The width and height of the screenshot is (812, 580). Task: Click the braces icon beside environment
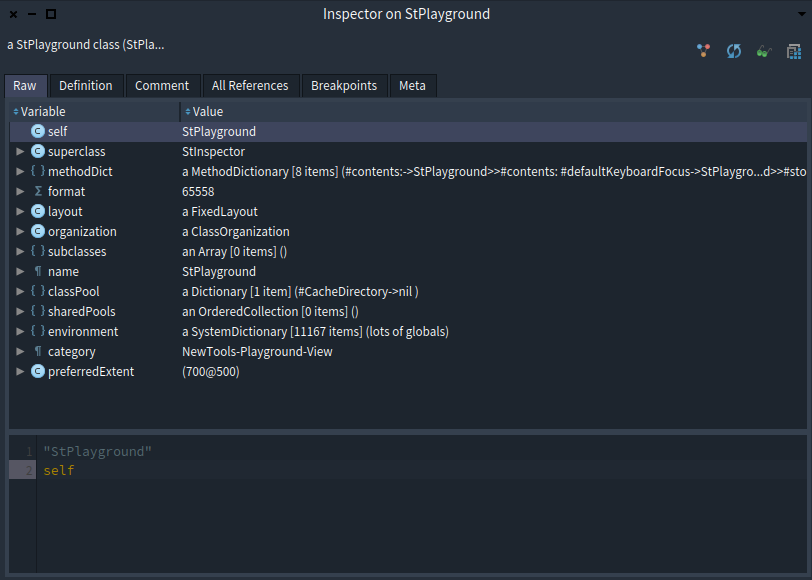tap(38, 331)
